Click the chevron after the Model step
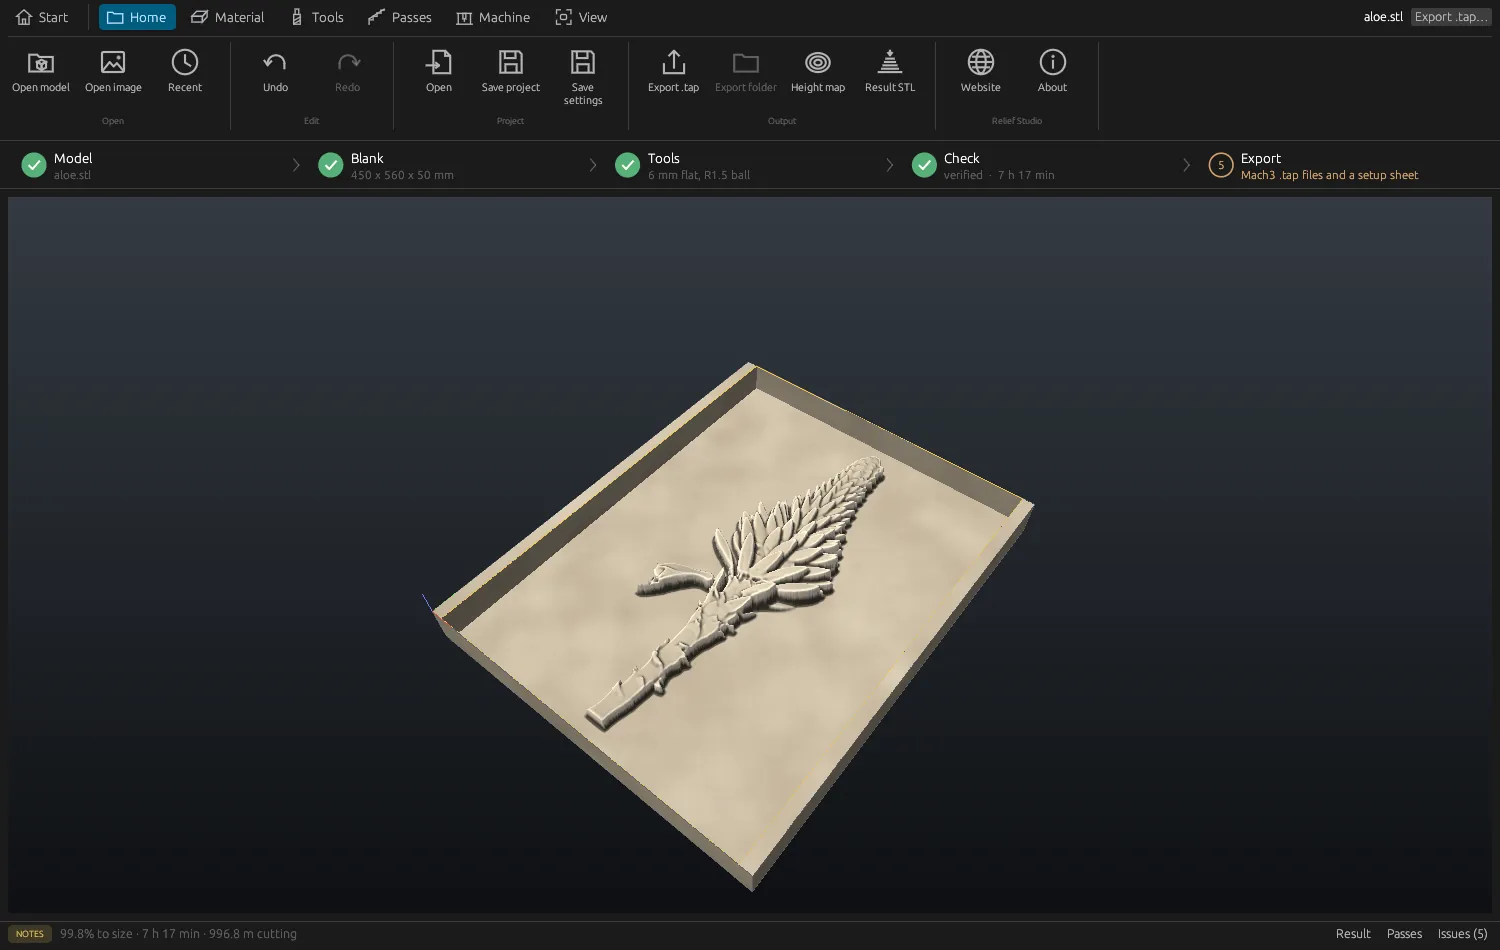The image size is (1500, 950). click(x=296, y=165)
